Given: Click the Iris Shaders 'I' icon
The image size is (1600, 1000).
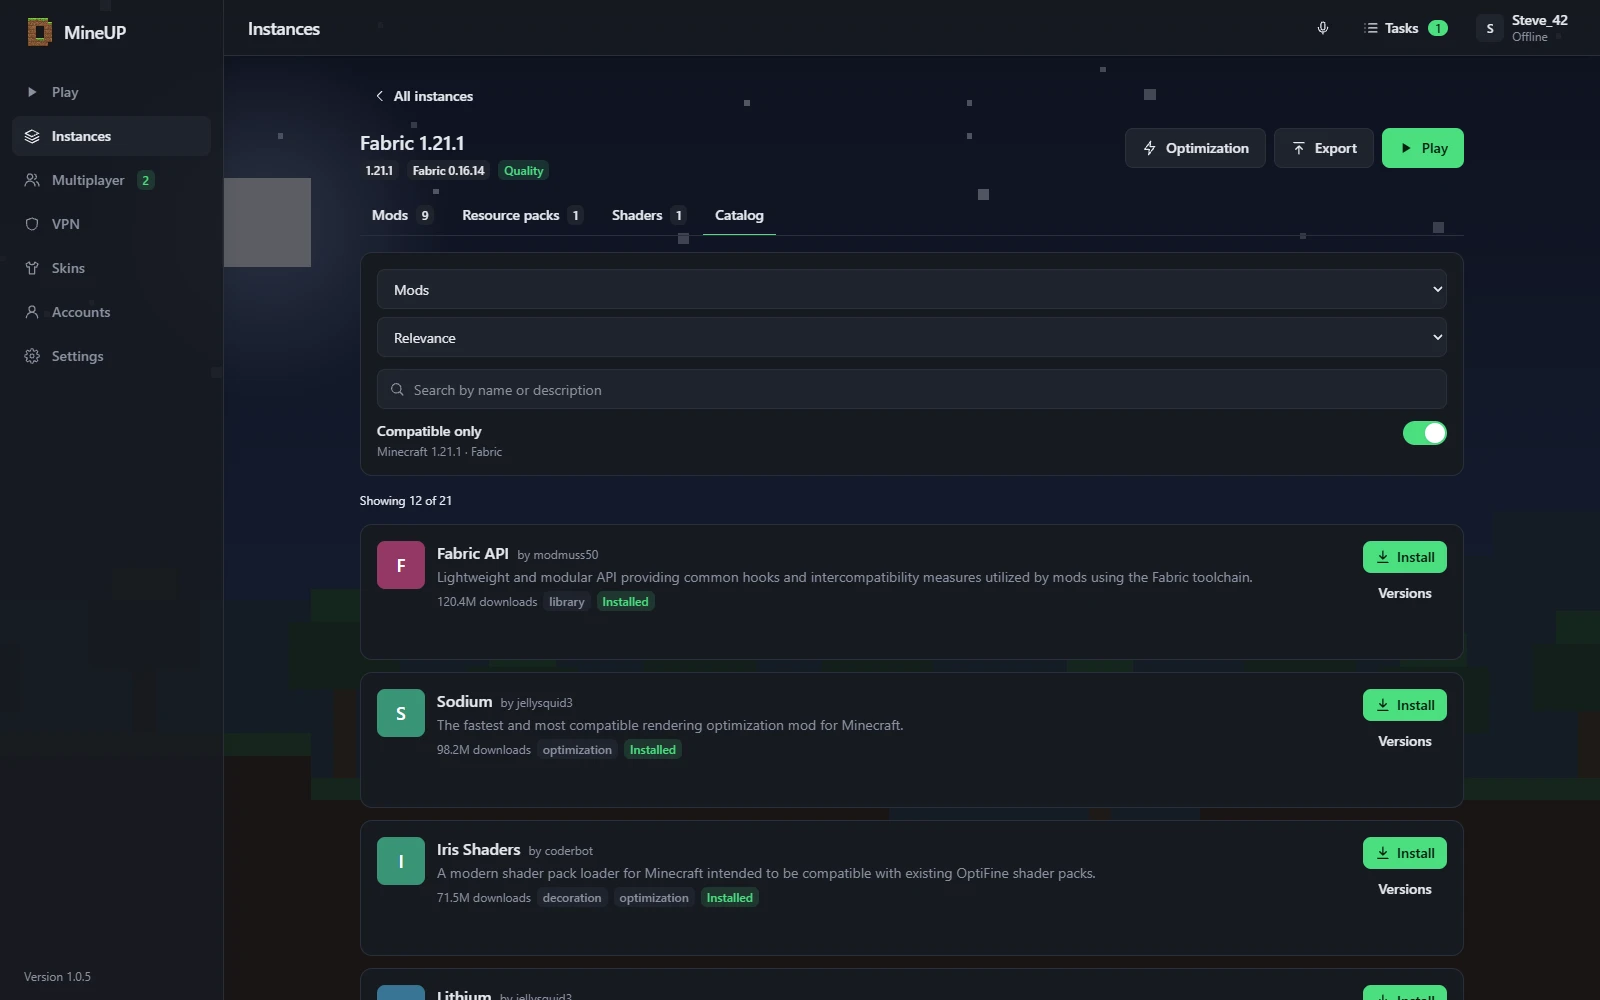Looking at the screenshot, I should click(401, 861).
